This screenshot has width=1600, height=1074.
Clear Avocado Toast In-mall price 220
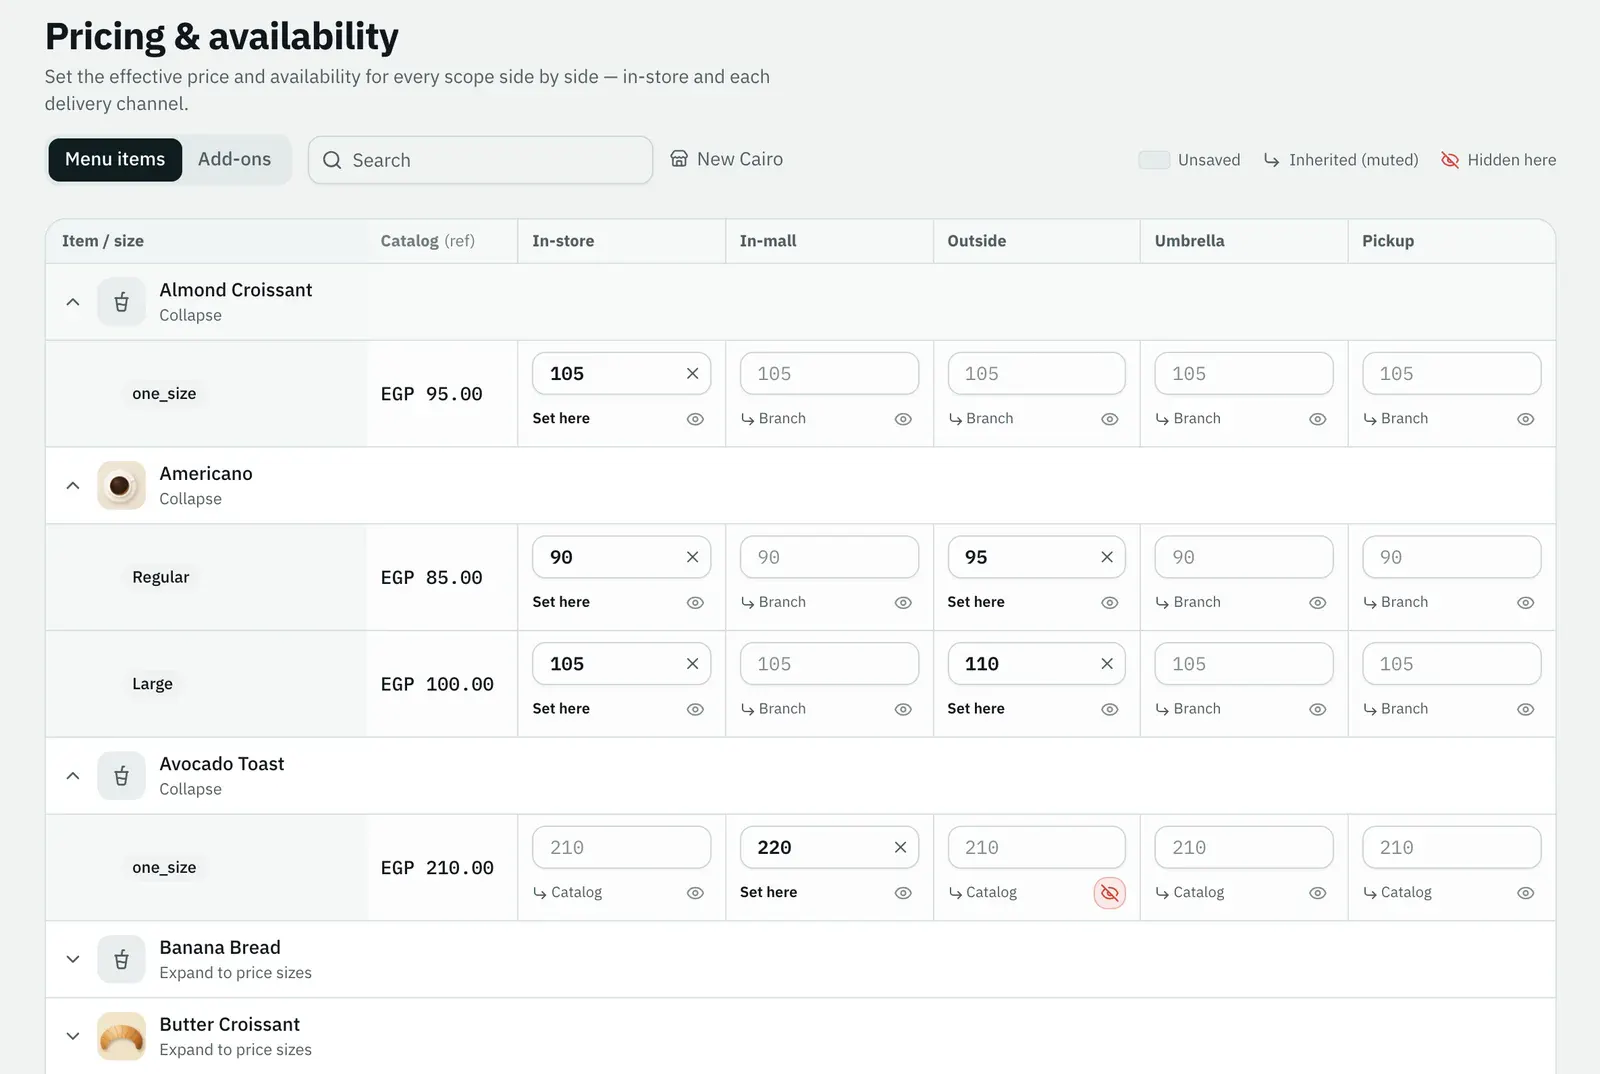pyautogui.click(x=900, y=847)
